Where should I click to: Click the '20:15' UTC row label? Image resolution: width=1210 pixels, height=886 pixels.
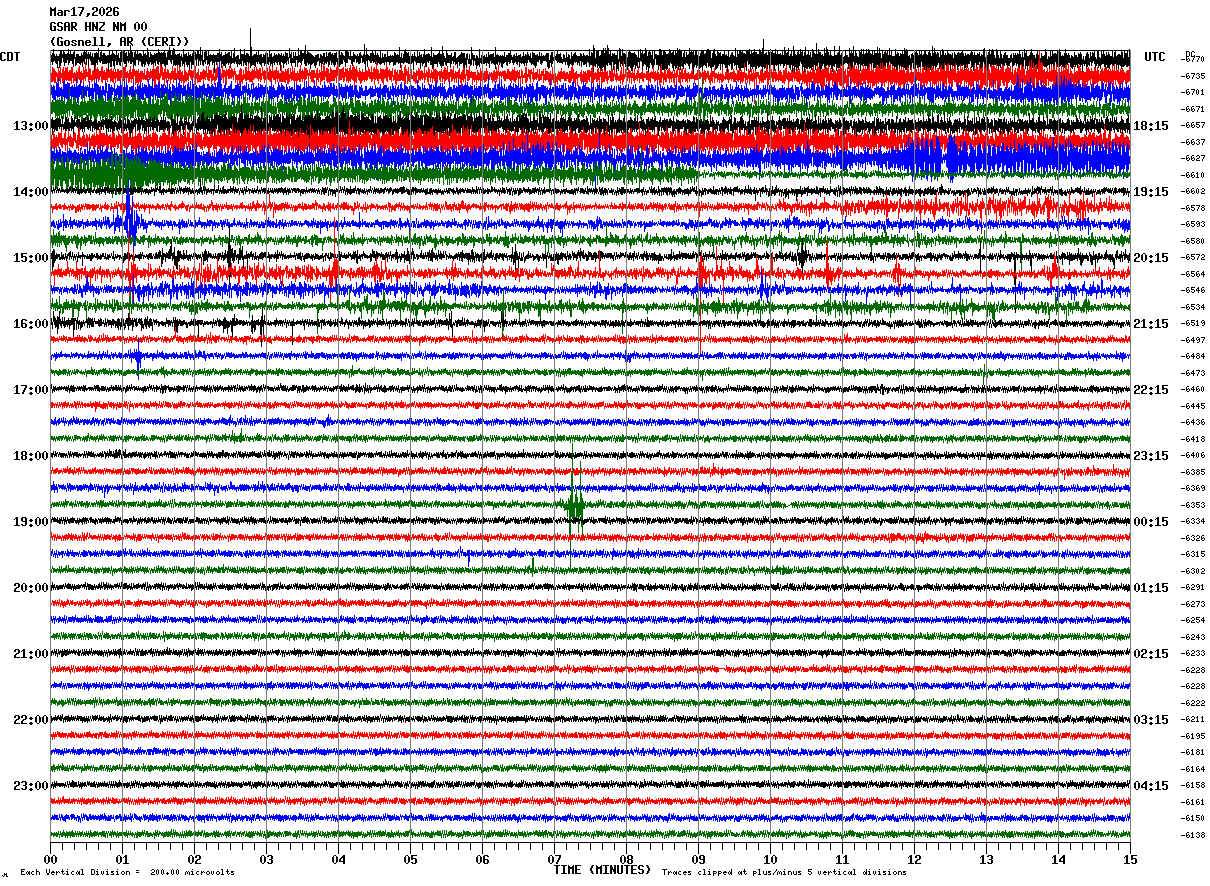(x=1151, y=258)
